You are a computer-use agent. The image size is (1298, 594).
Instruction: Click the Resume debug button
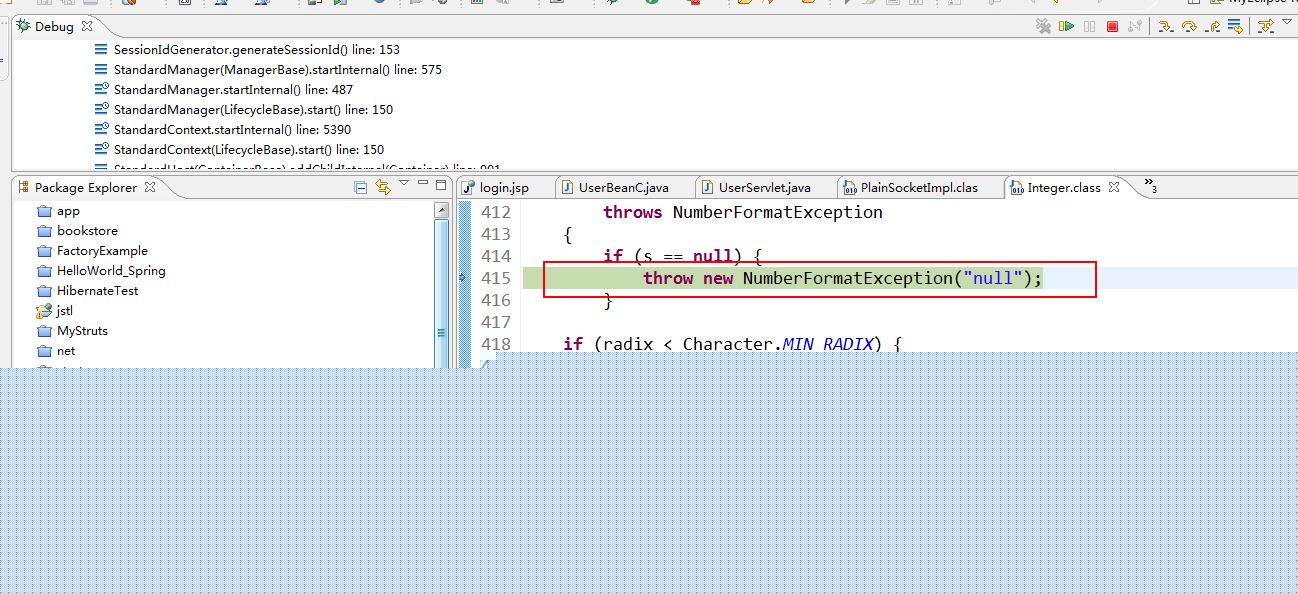(x=1067, y=27)
